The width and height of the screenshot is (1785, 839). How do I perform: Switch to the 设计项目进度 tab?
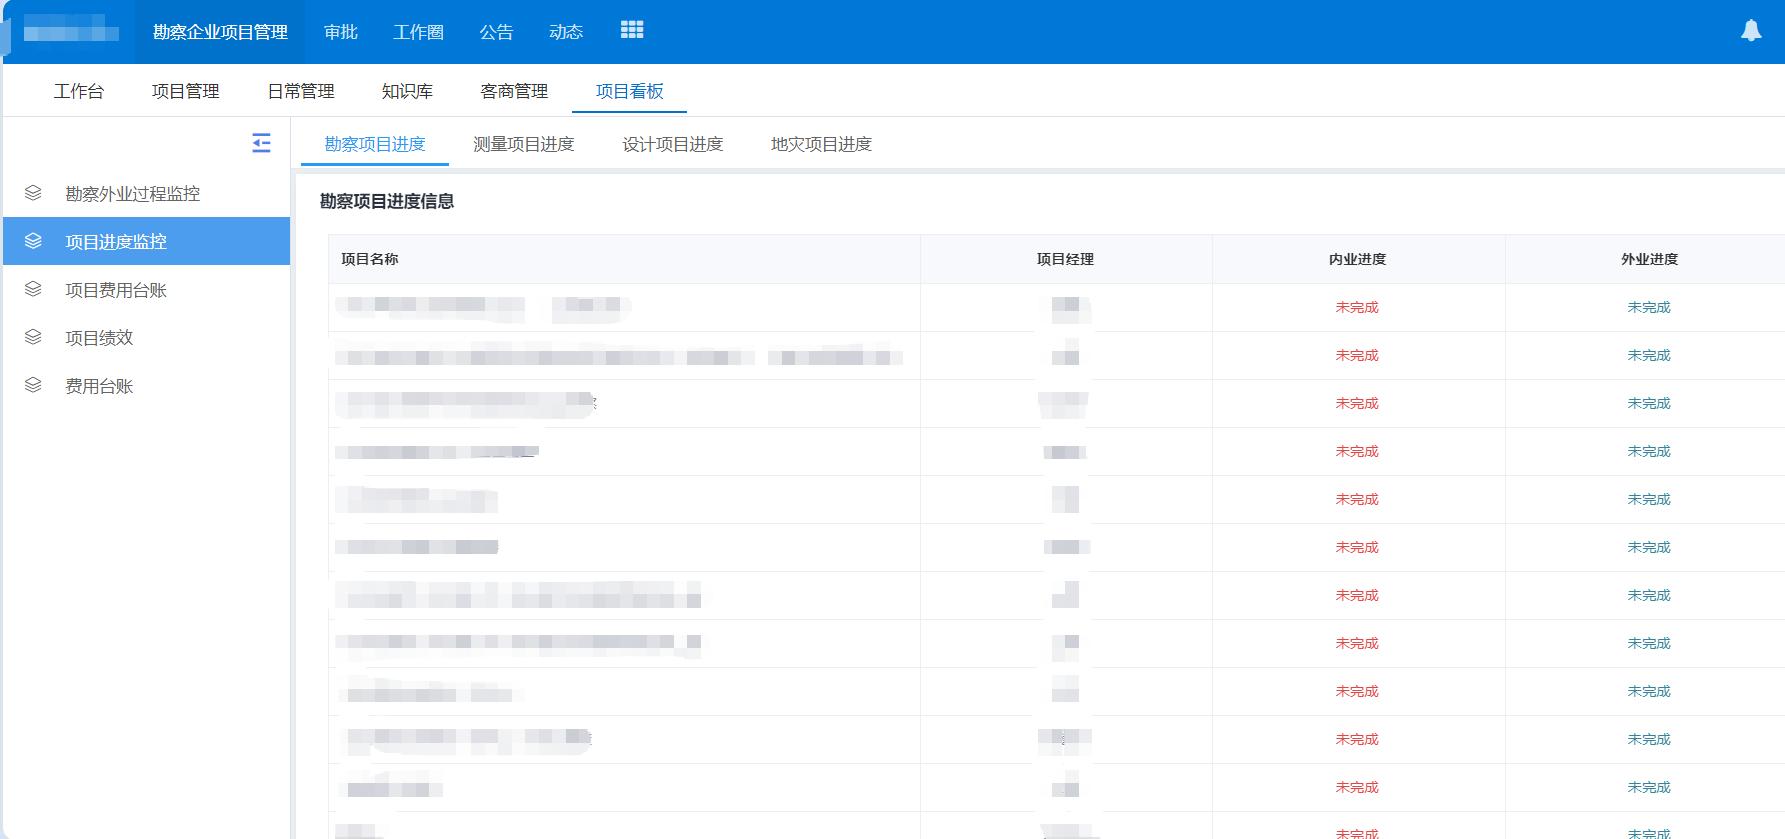coord(672,144)
